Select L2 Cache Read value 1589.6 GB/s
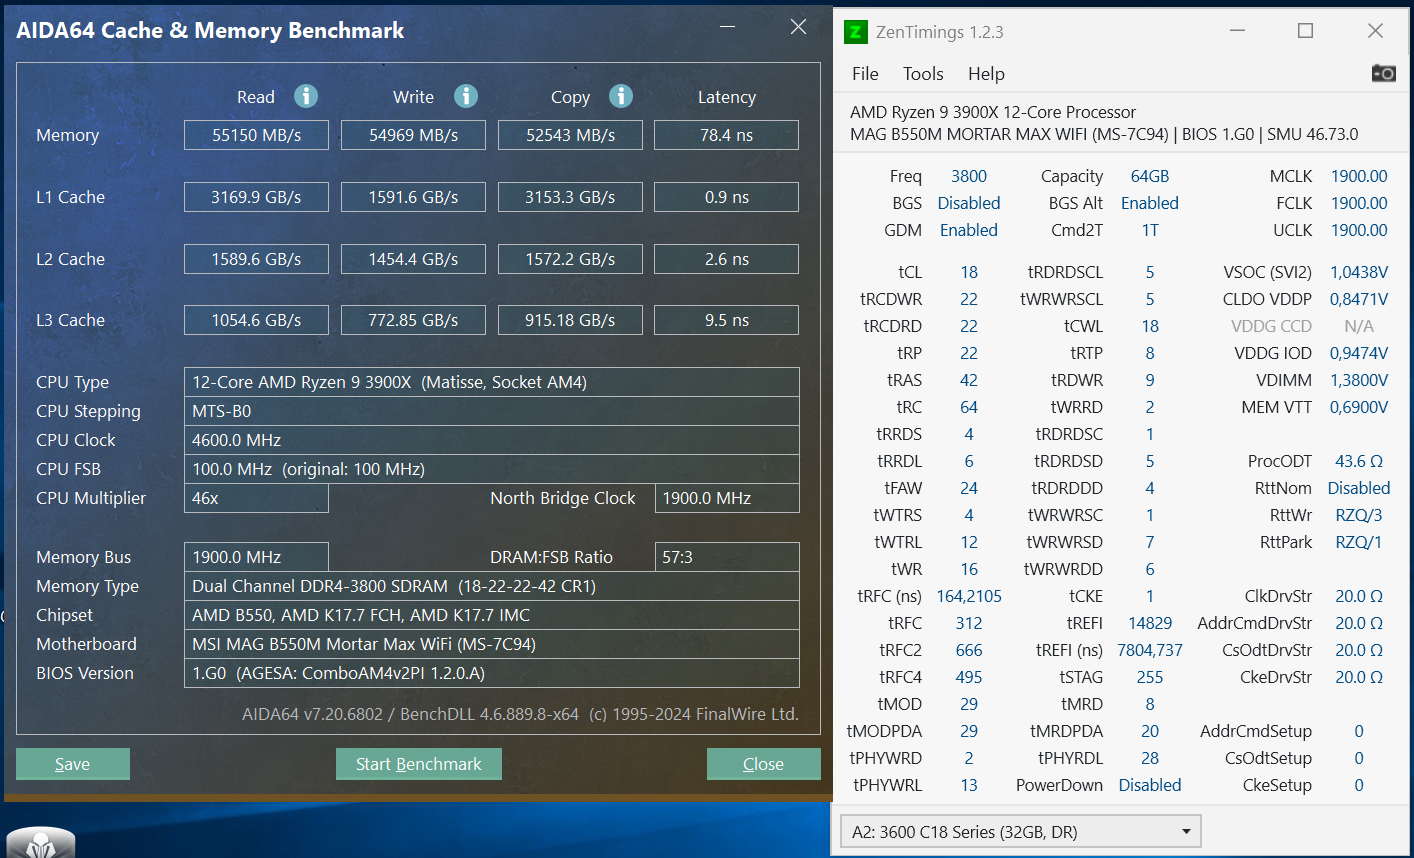The image size is (1414, 858). [256, 259]
